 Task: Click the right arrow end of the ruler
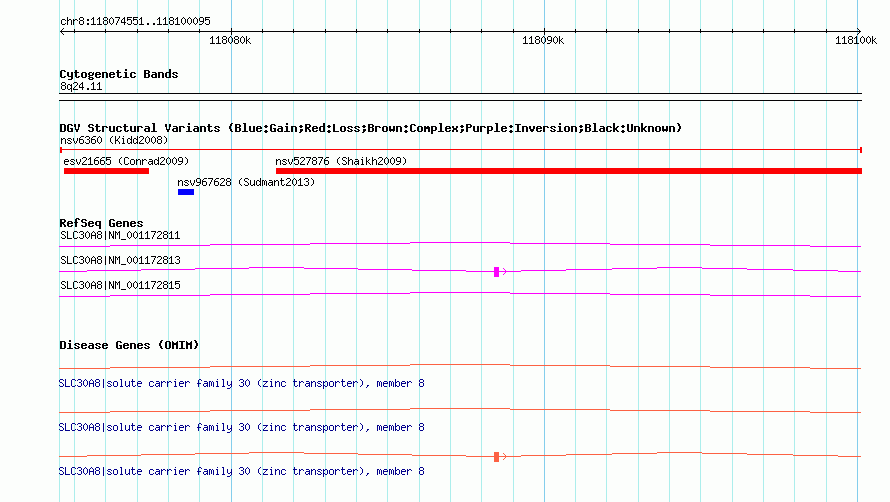point(859,32)
